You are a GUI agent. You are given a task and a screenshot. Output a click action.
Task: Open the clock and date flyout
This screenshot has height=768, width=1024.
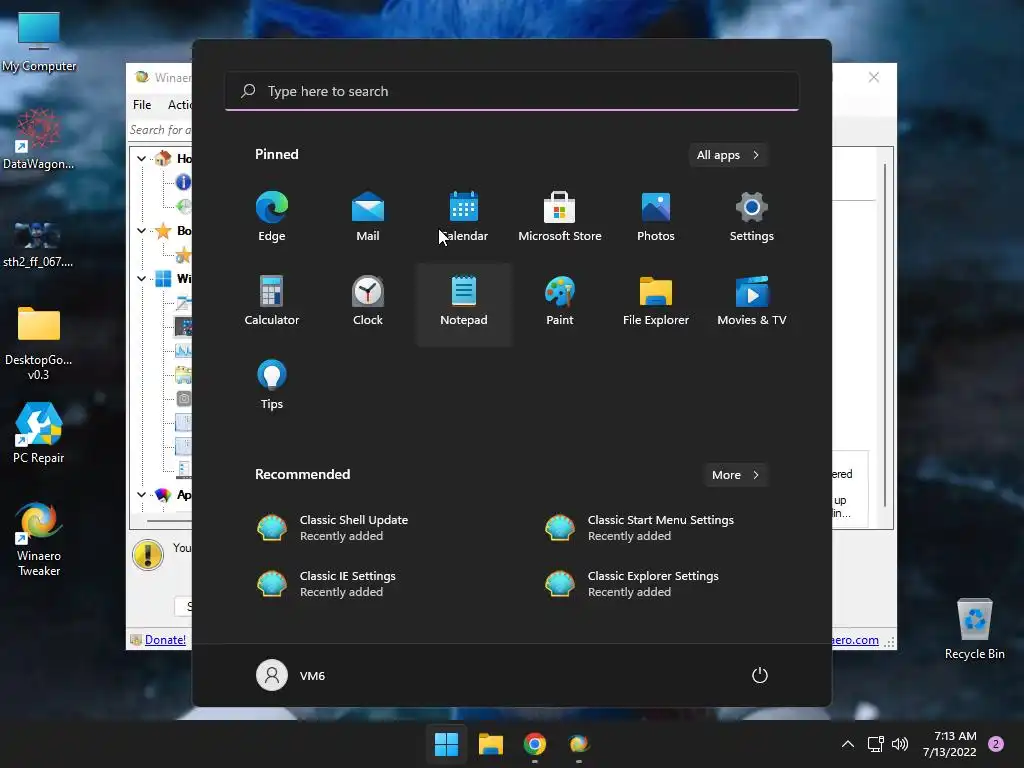[x=950, y=744]
